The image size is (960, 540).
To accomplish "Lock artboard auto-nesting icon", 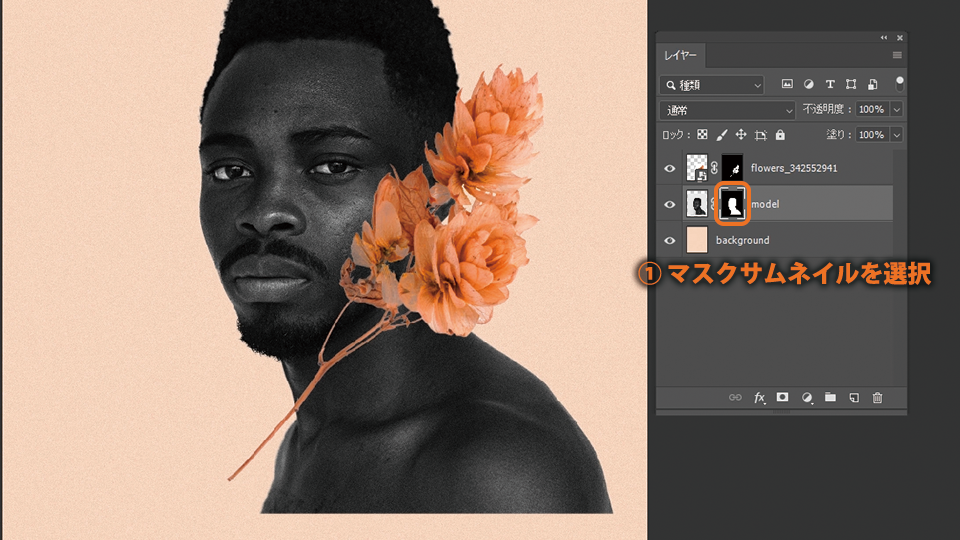I will pyautogui.click(x=760, y=135).
